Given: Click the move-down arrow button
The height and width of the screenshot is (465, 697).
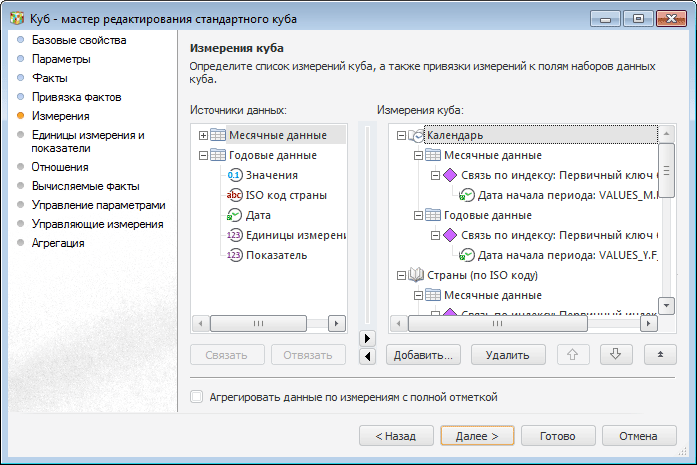Looking at the screenshot, I should 616,354.
